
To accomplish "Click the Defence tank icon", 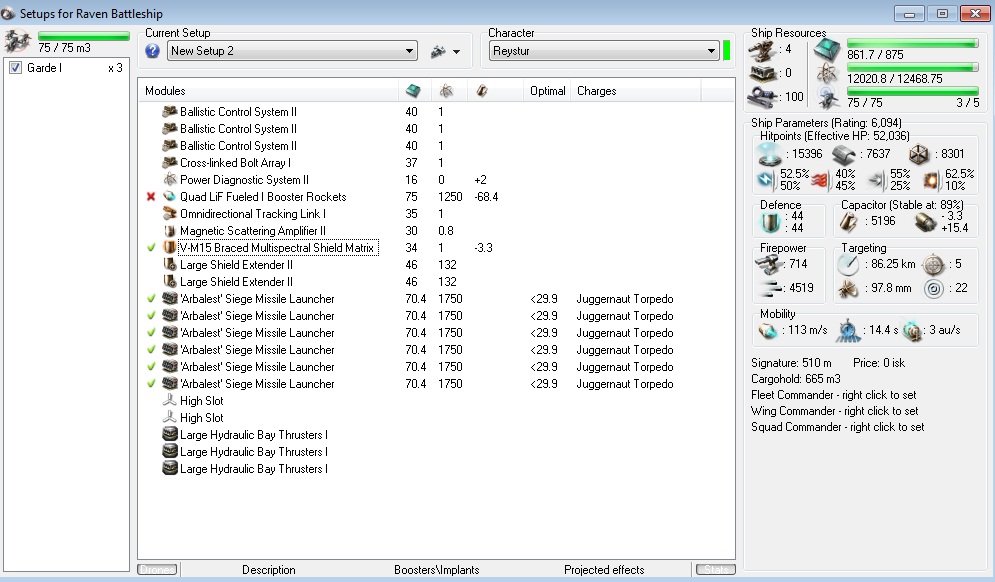I will click(770, 223).
